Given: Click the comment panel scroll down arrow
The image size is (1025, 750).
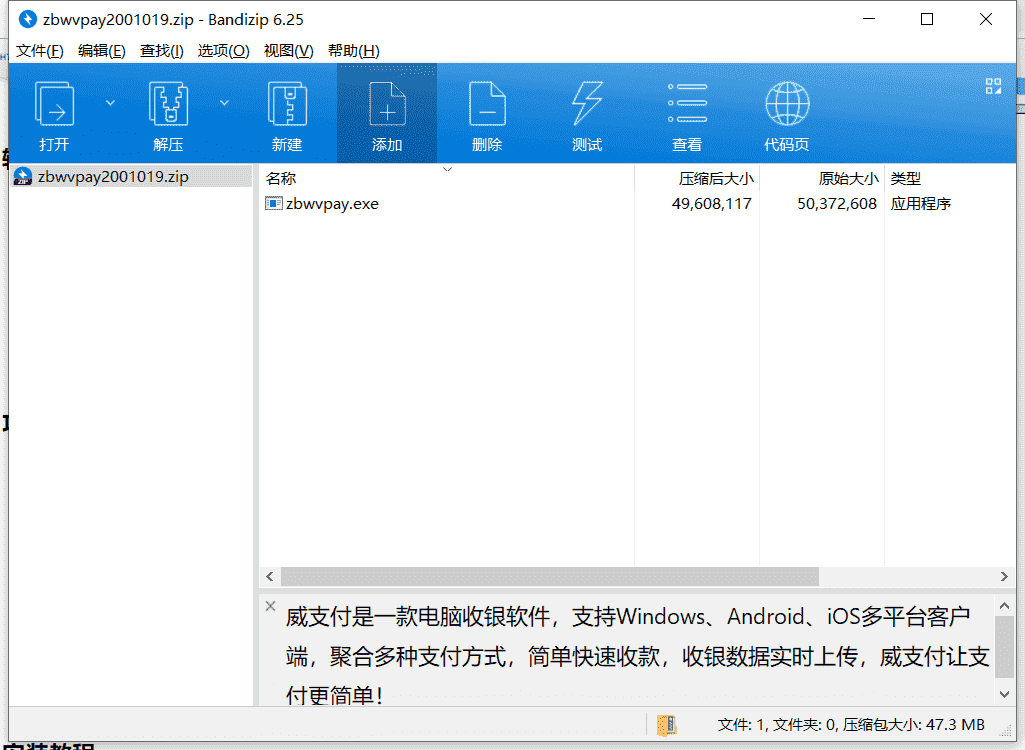Looking at the screenshot, I should tap(1005, 694).
